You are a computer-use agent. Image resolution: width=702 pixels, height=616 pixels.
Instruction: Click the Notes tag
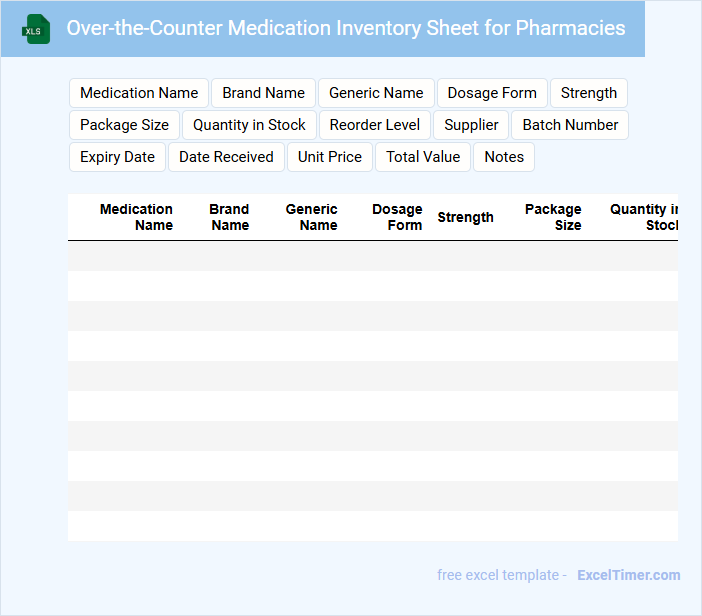pos(504,157)
